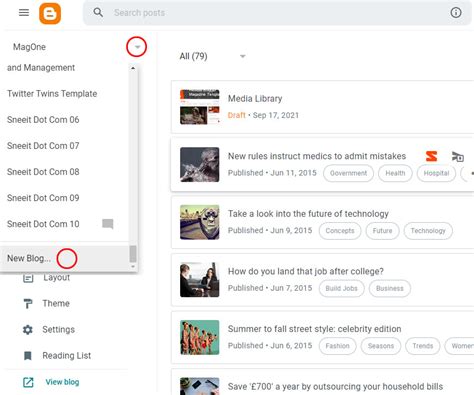
Task: Click the View blog external link icon
Action: (x=28, y=382)
